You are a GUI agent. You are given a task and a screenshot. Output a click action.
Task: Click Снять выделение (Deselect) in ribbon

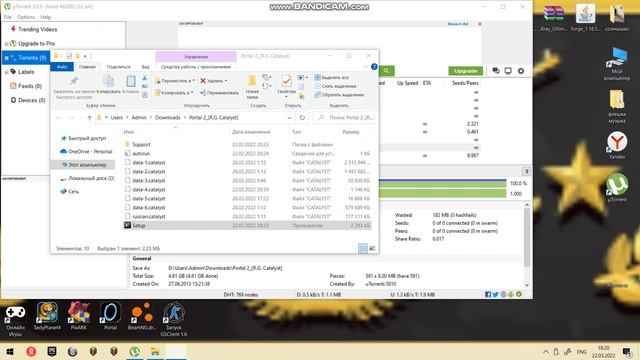(335, 86)
